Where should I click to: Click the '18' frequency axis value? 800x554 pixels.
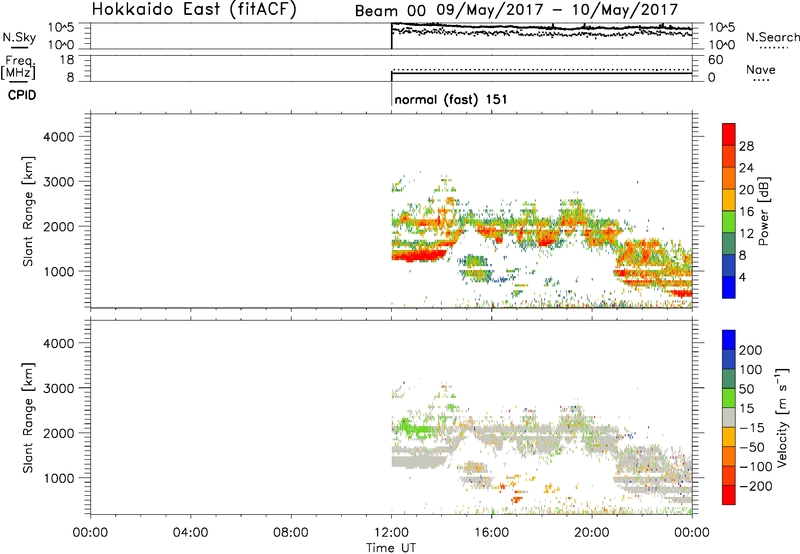coord(67,60)
